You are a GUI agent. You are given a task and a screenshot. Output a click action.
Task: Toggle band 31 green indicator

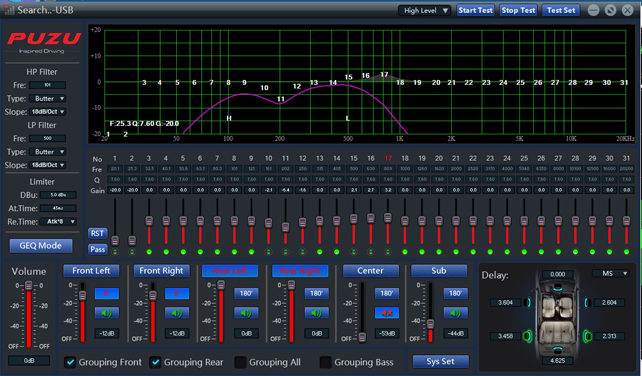pyautogui.click(x=626, y=251)
